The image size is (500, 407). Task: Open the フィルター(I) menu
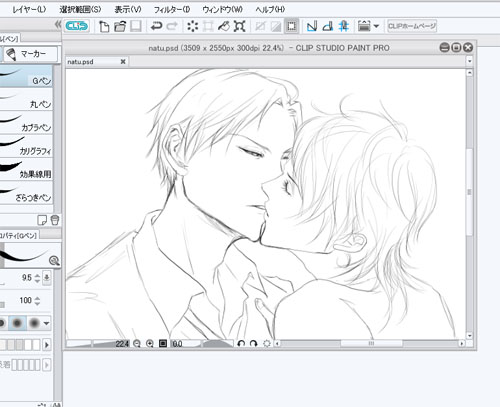pos(172,9)
